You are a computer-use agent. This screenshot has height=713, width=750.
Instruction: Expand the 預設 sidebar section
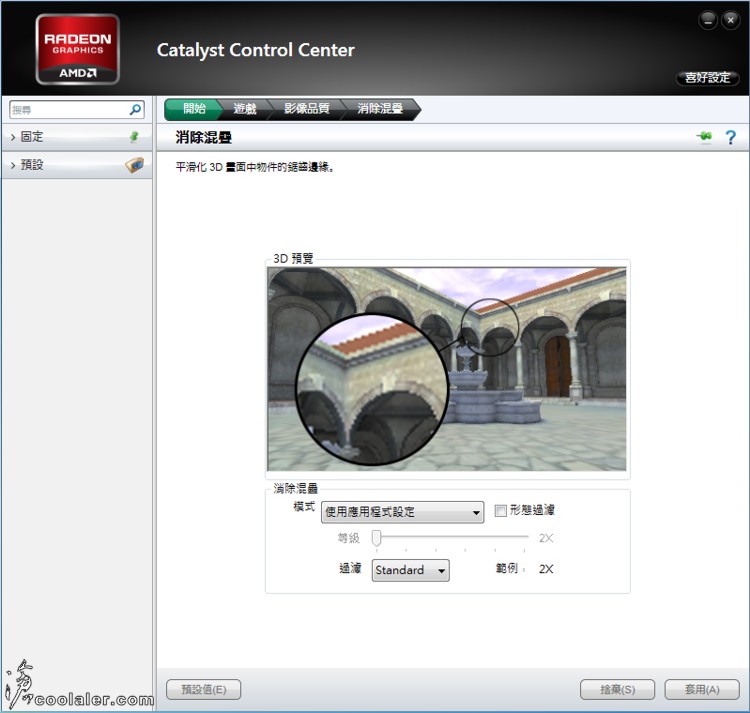pyautogui.click(x=77, y=165)
